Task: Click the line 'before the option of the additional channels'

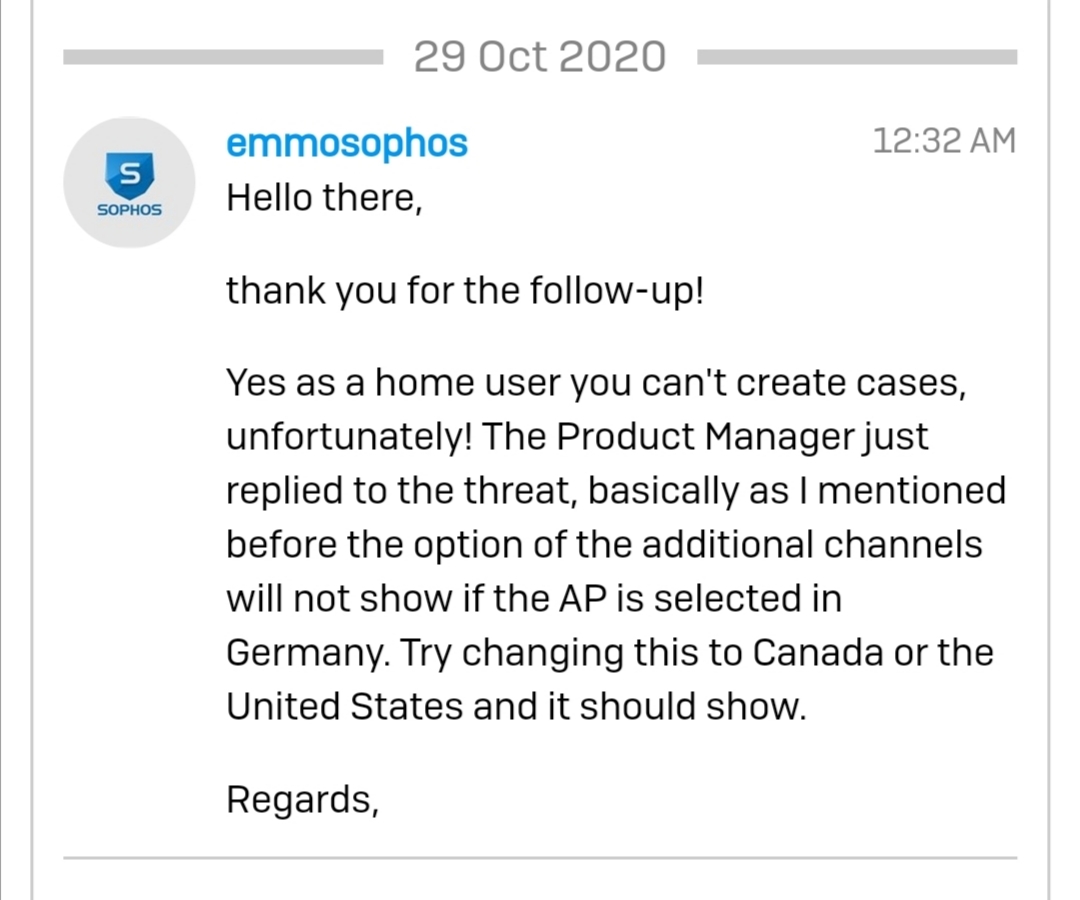Action: (604, 545)
